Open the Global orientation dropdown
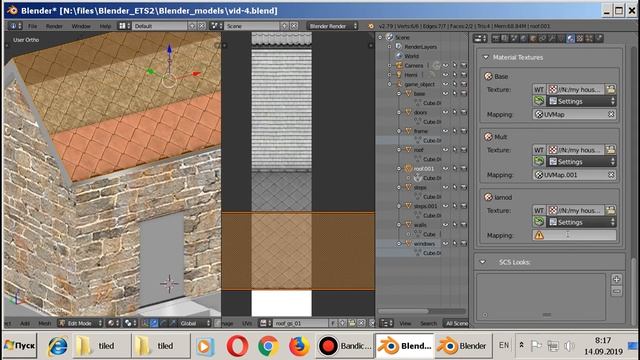640x360 pixels. pyautogui.click(x=195, y=323)
